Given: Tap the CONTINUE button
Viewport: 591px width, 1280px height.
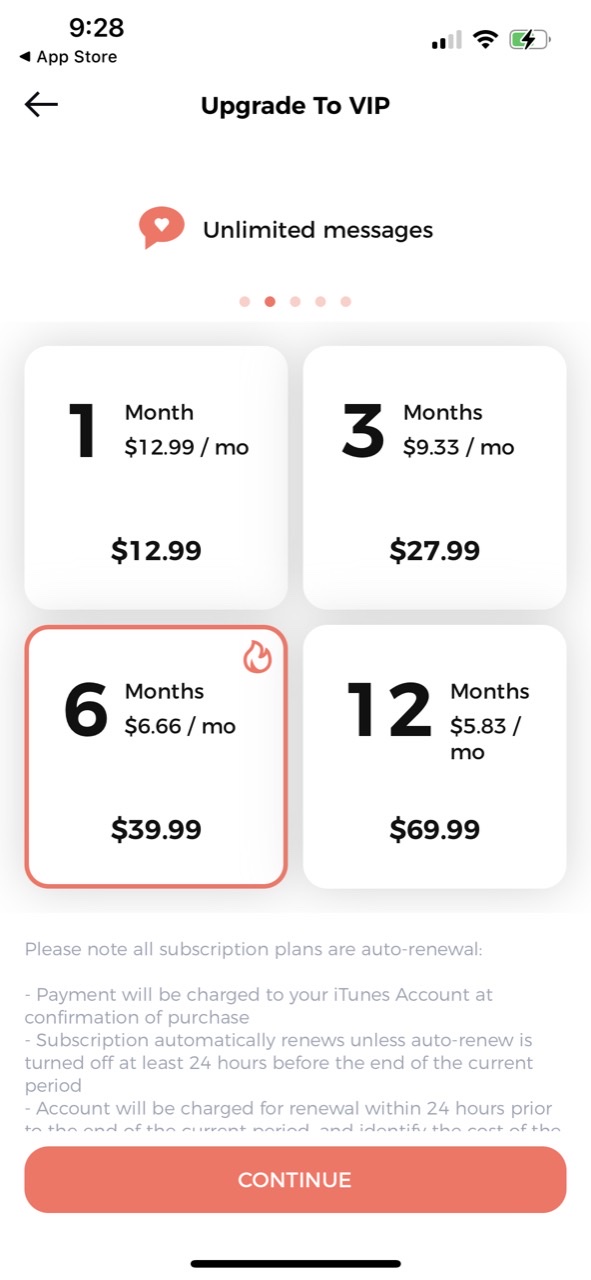Looking at the screenshot, I should coord(295,1180).
